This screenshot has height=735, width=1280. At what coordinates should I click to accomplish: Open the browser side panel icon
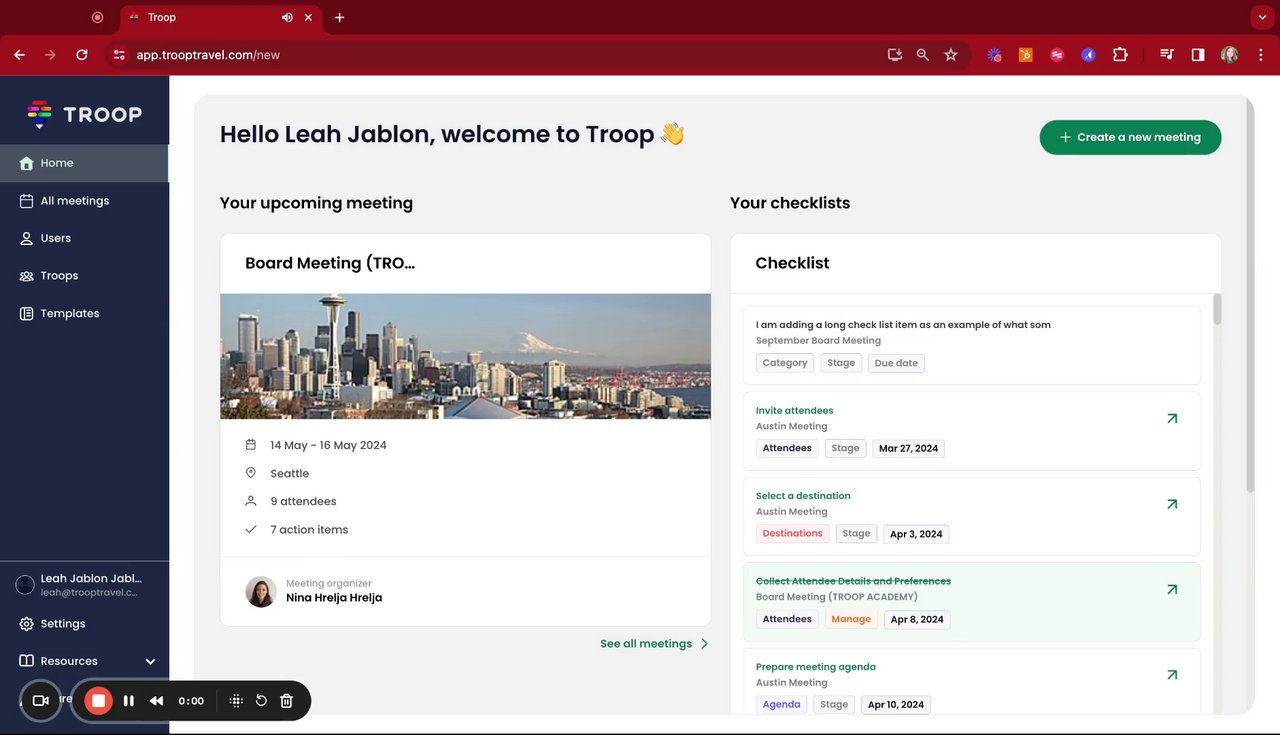pos(1198,55)
